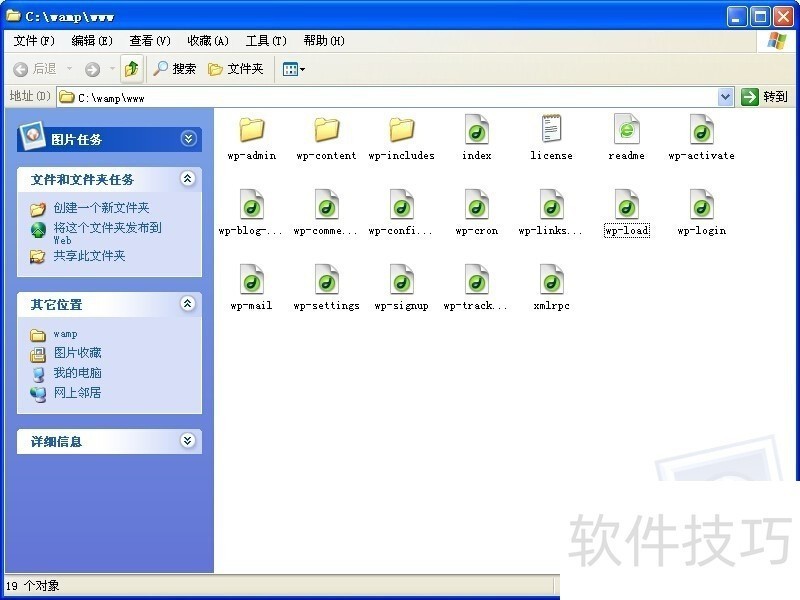Open the Views mode dropdown button
Image resolution: width=800 pixels, height=600 pixels.
click(293, 69)
